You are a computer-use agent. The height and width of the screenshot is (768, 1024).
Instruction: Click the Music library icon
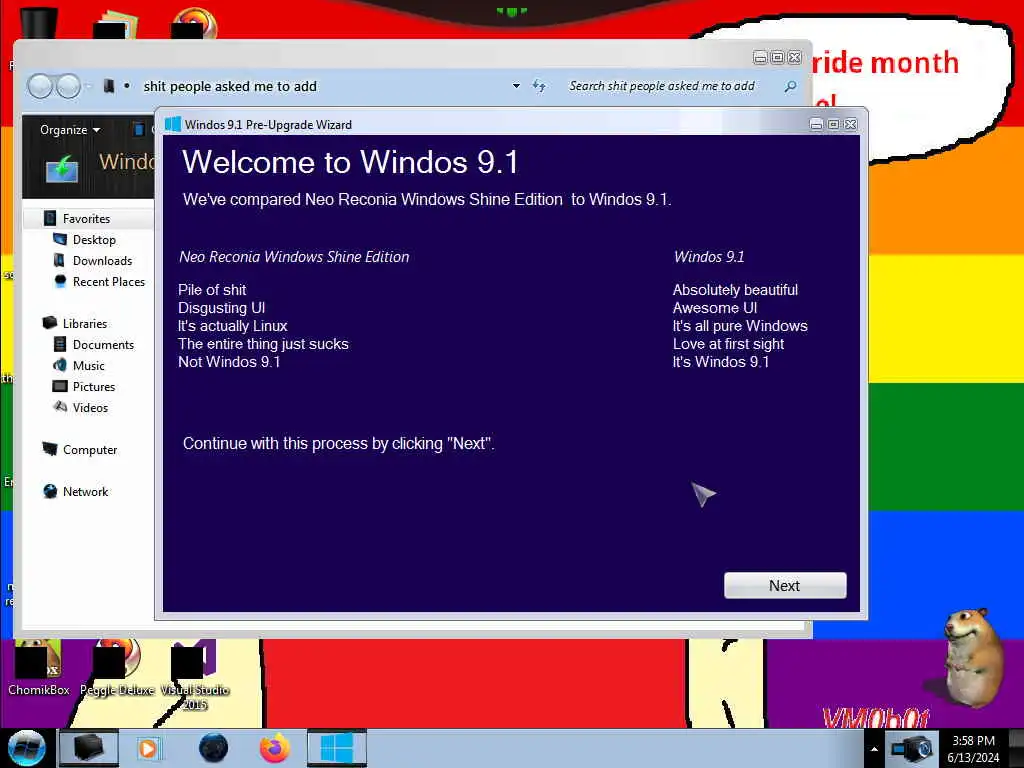point(59,365)
